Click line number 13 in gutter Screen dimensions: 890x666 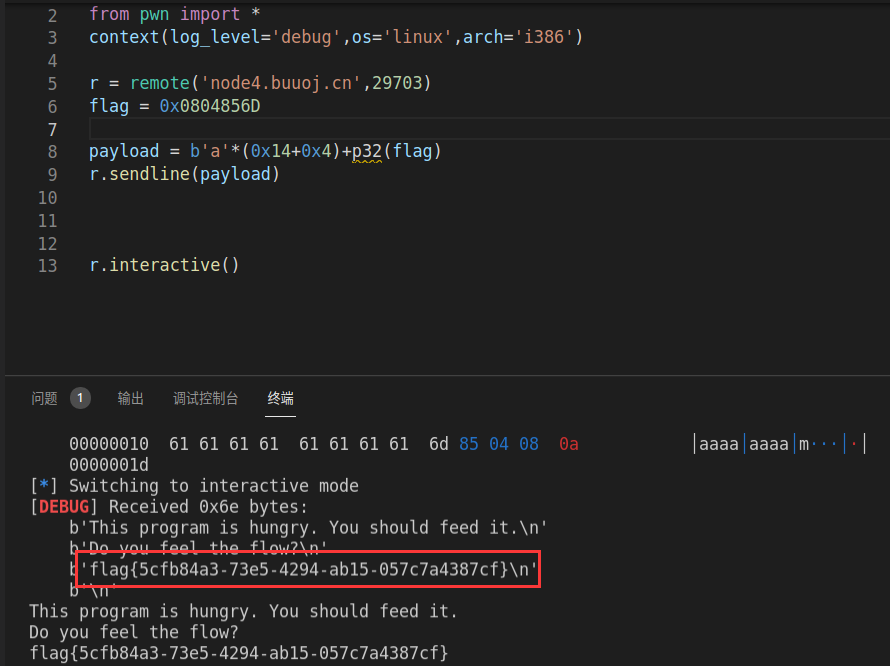[48, 266]
